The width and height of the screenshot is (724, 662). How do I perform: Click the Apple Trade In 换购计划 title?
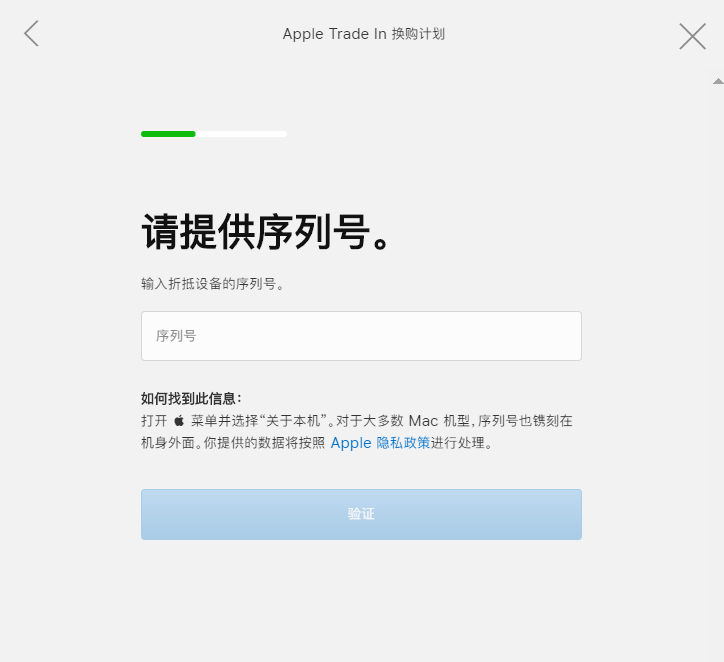coord(364,34)
